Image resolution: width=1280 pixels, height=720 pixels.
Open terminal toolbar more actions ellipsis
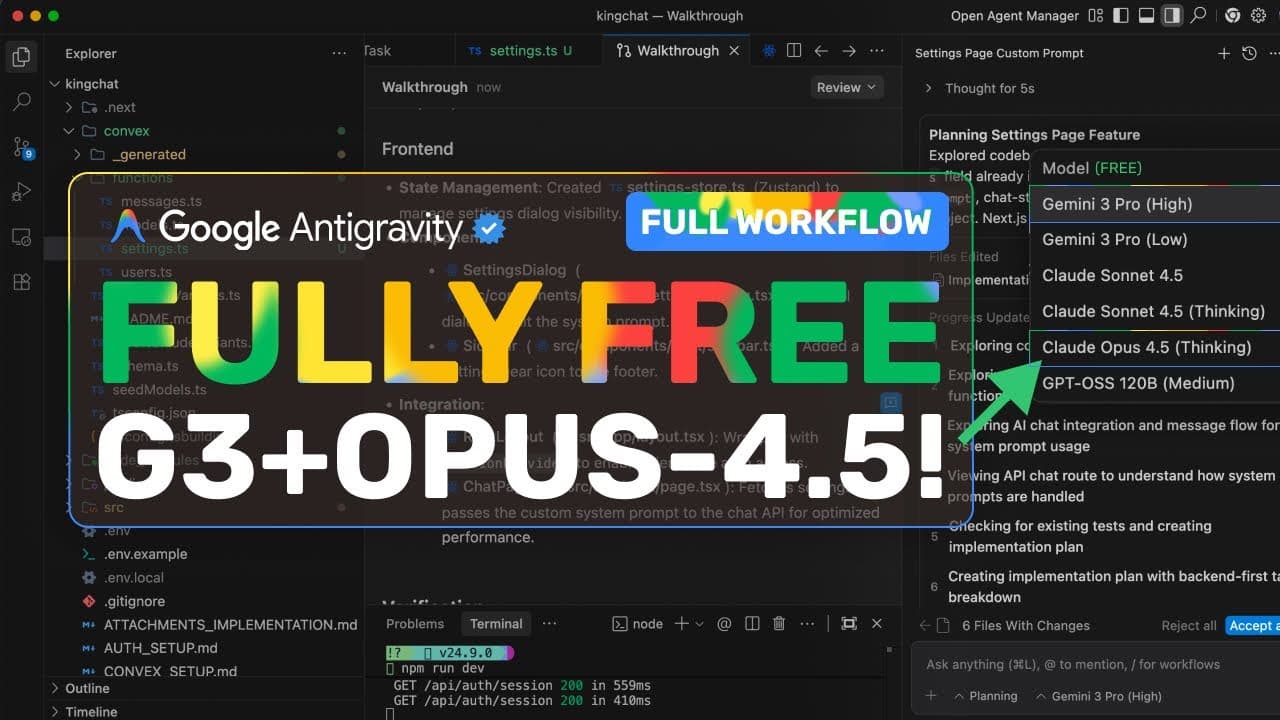(807, 624)
